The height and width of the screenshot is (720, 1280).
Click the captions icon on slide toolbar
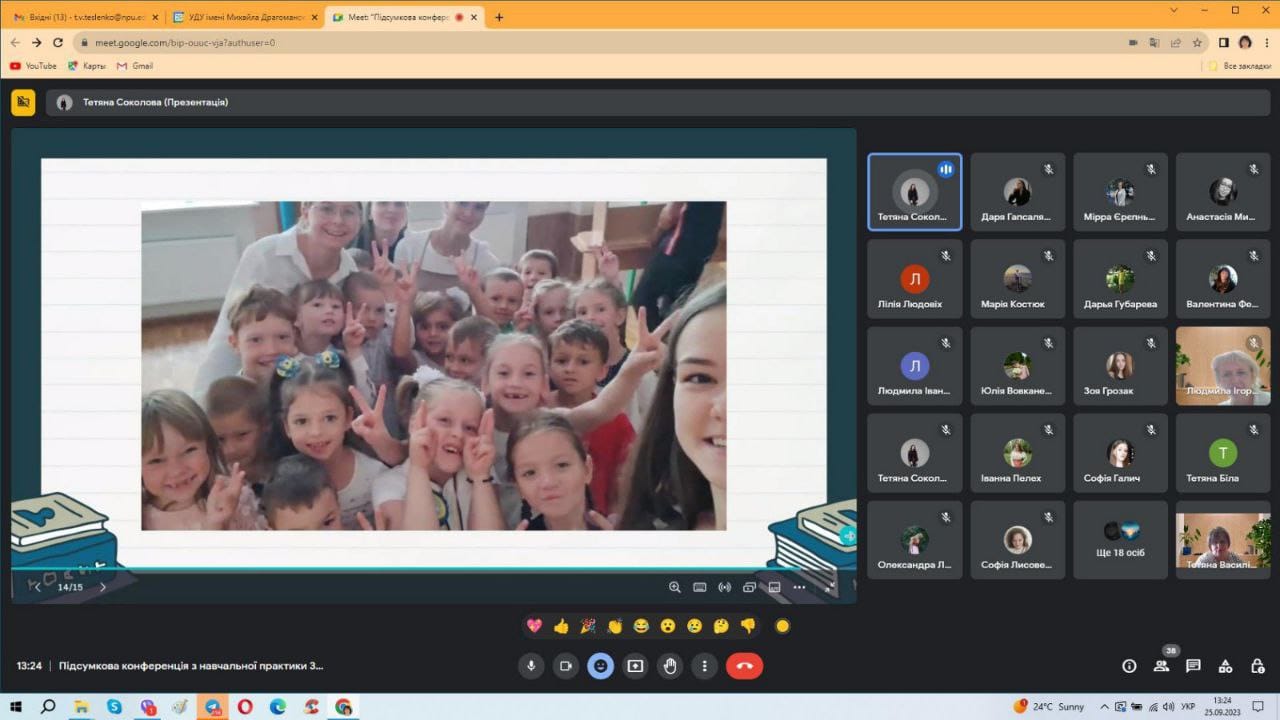tap(774, 587)
